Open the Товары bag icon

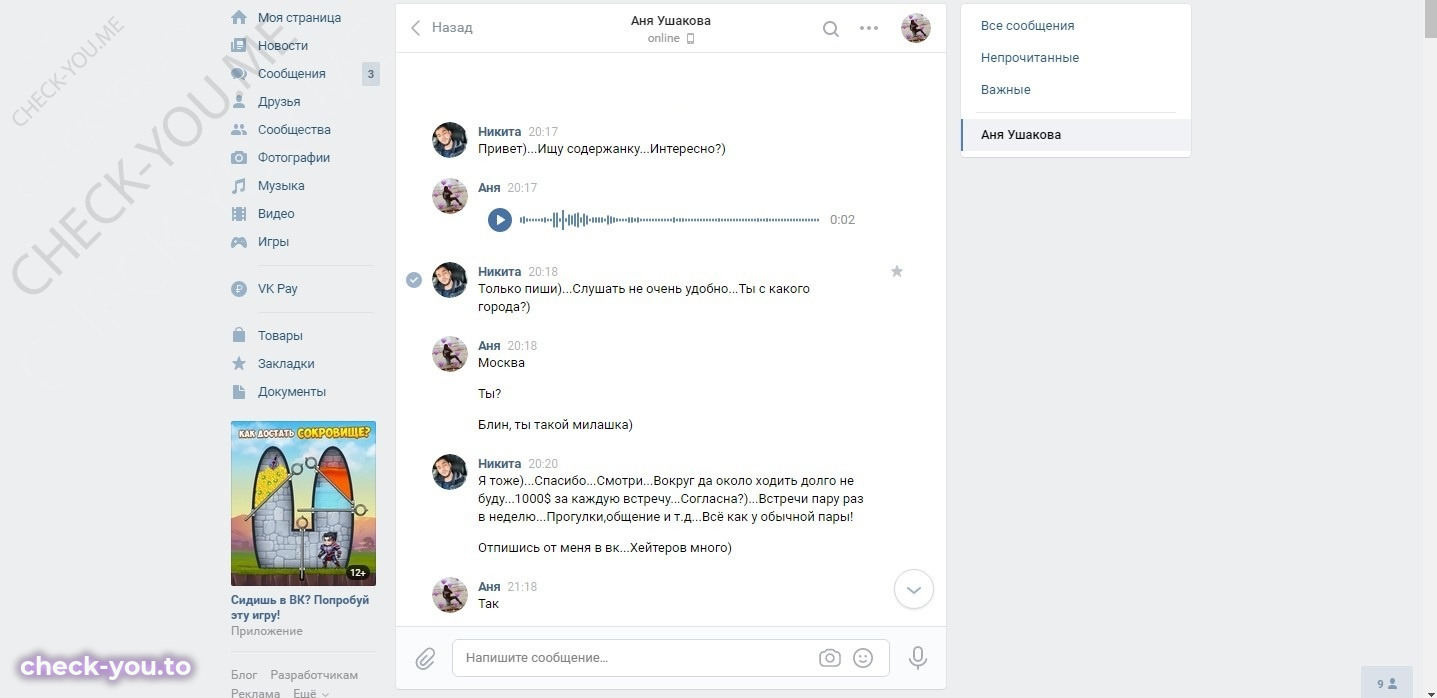coord(239,335)
